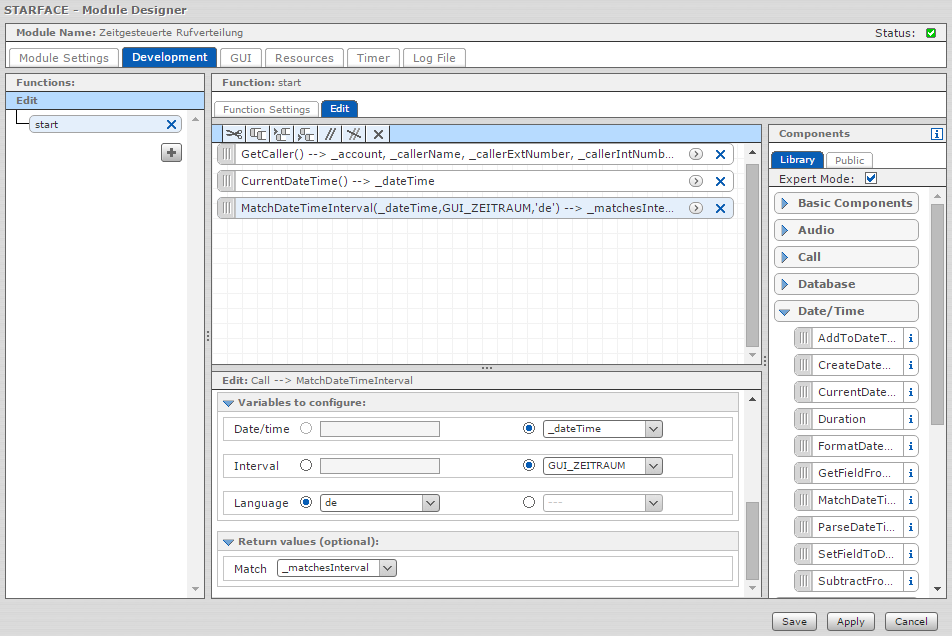Click the scissors cut icon in toolbar
Image resolution: width=952 pixels, height=636 pixels.
[233, 134]
